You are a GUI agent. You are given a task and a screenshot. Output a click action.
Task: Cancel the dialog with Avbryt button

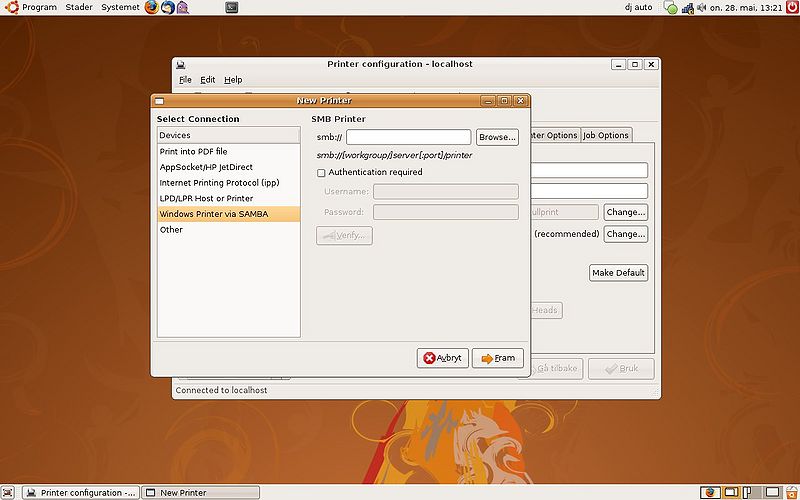(x=442, y=358)
